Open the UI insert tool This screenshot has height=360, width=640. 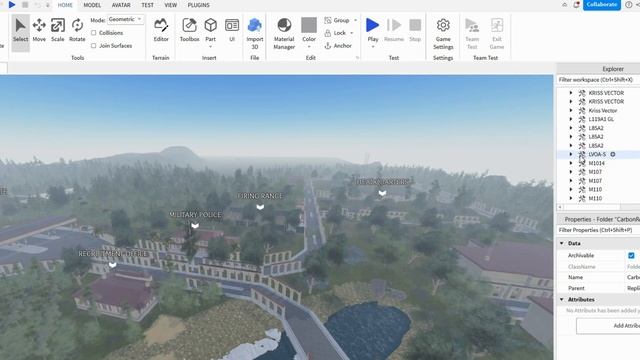pos(232,31)
